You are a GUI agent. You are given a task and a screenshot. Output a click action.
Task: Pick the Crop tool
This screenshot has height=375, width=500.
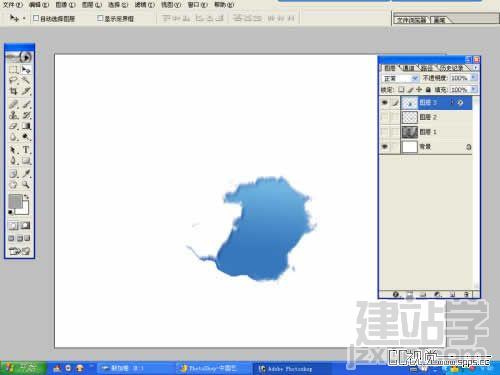13,91
